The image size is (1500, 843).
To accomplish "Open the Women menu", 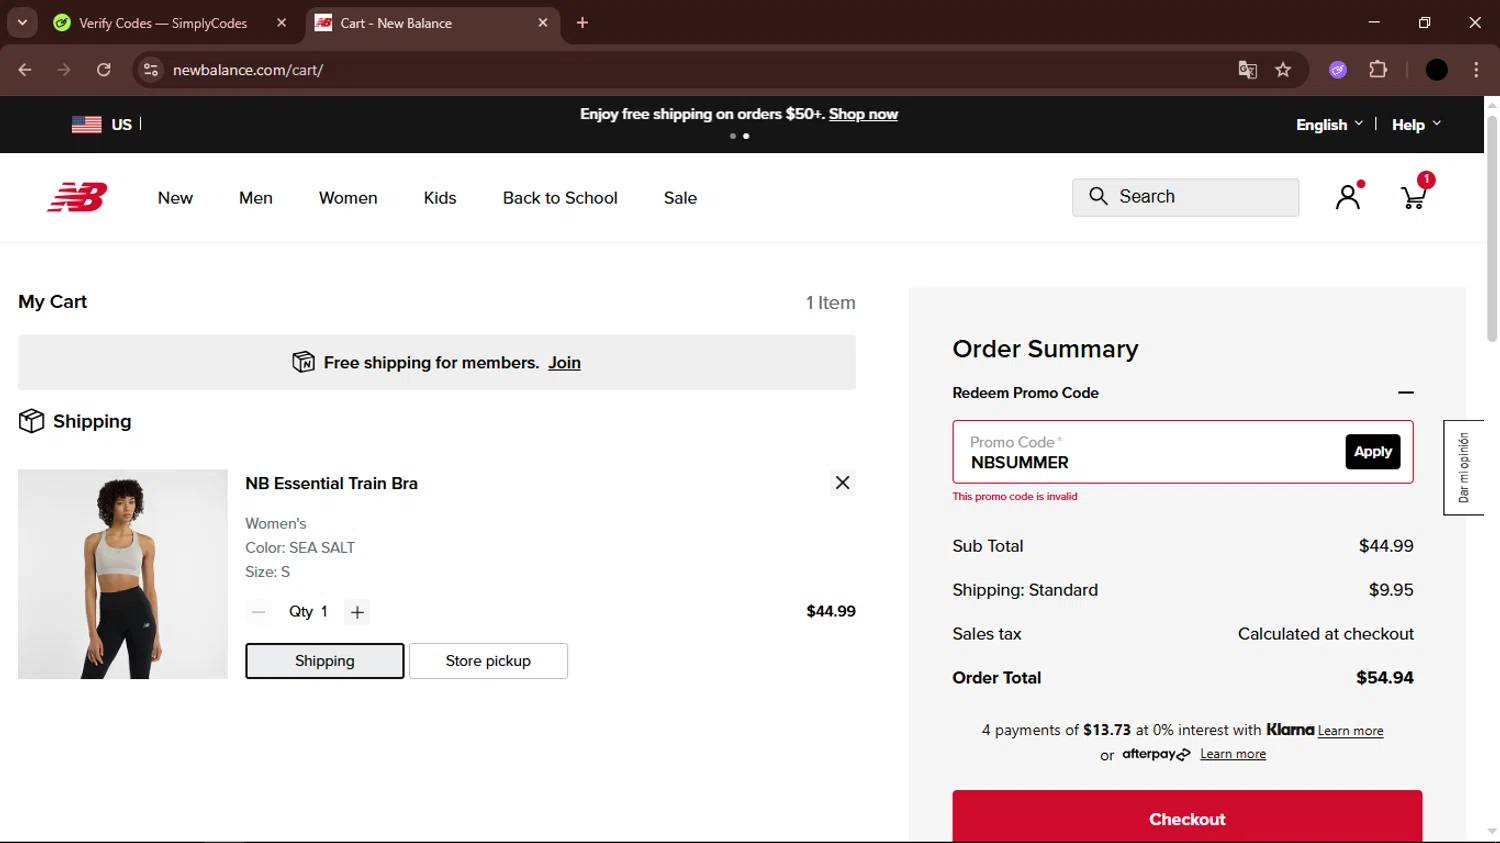I will 348,198.
